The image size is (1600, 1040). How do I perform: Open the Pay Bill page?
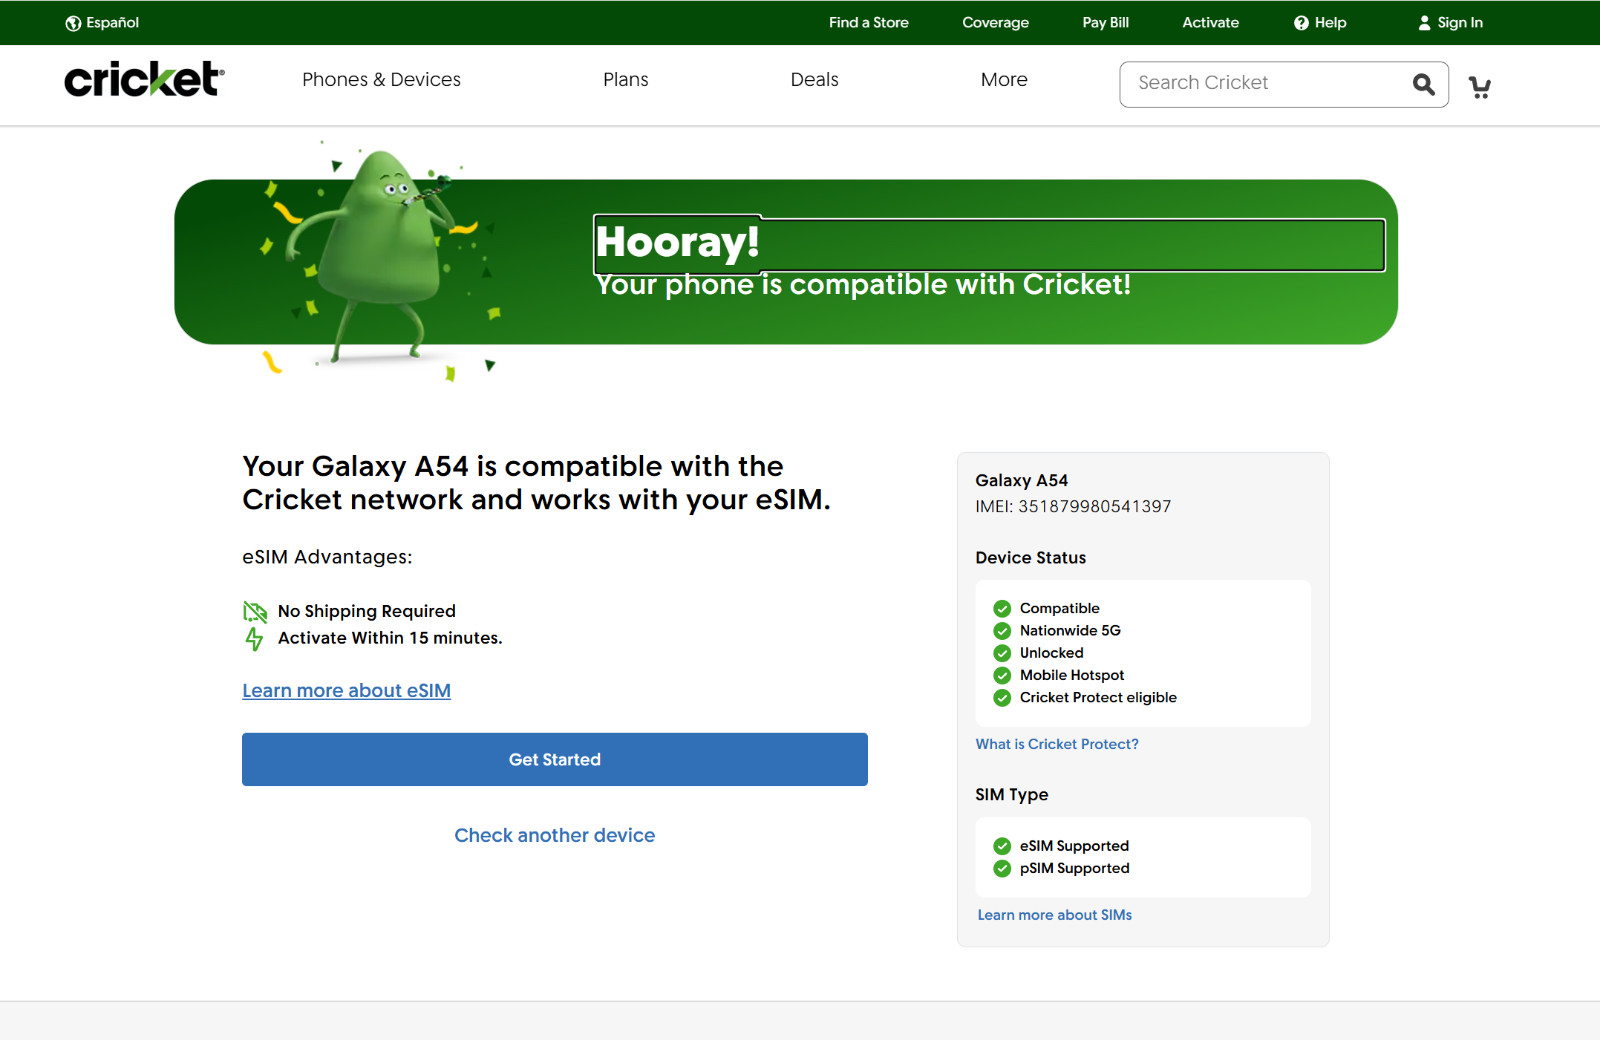click(x=1106, y=23)
